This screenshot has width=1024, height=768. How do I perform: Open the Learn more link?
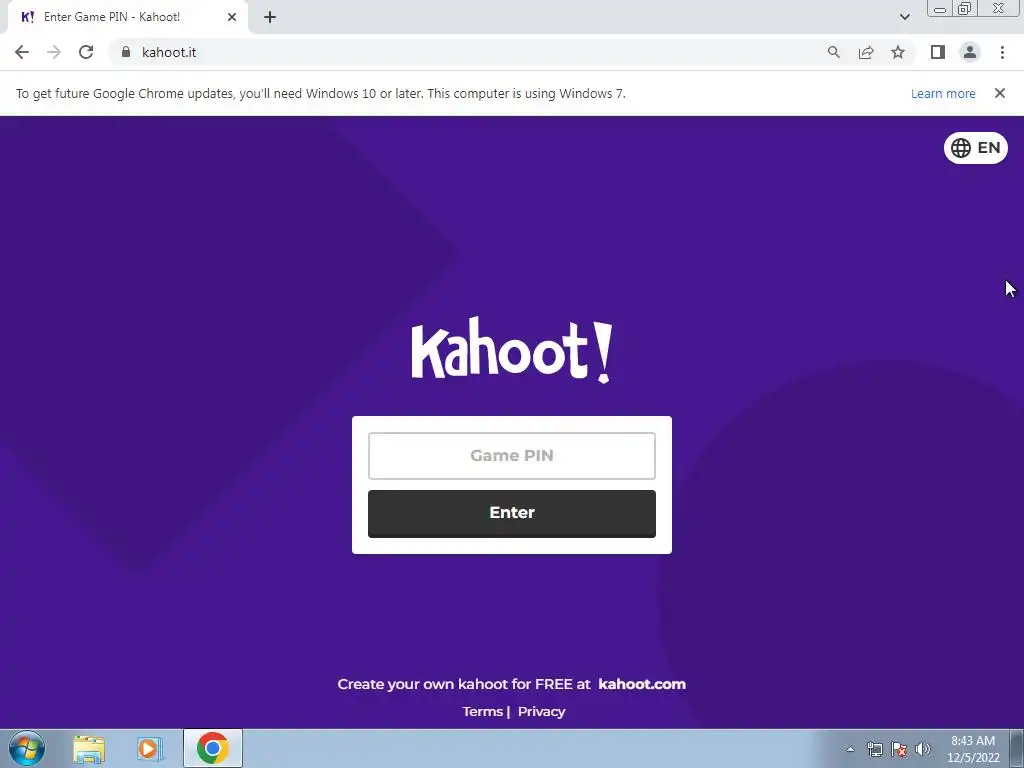pos(943,93)
